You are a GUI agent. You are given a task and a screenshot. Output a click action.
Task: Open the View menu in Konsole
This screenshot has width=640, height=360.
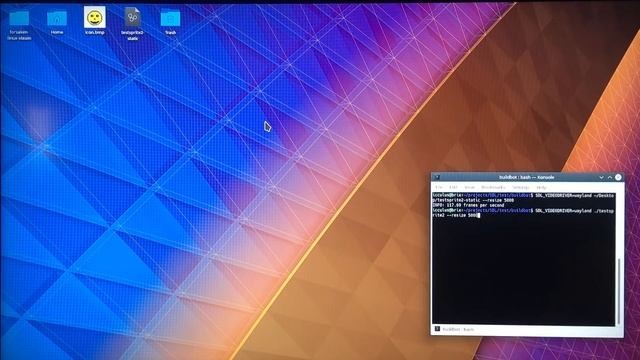(x=469, y=187)
